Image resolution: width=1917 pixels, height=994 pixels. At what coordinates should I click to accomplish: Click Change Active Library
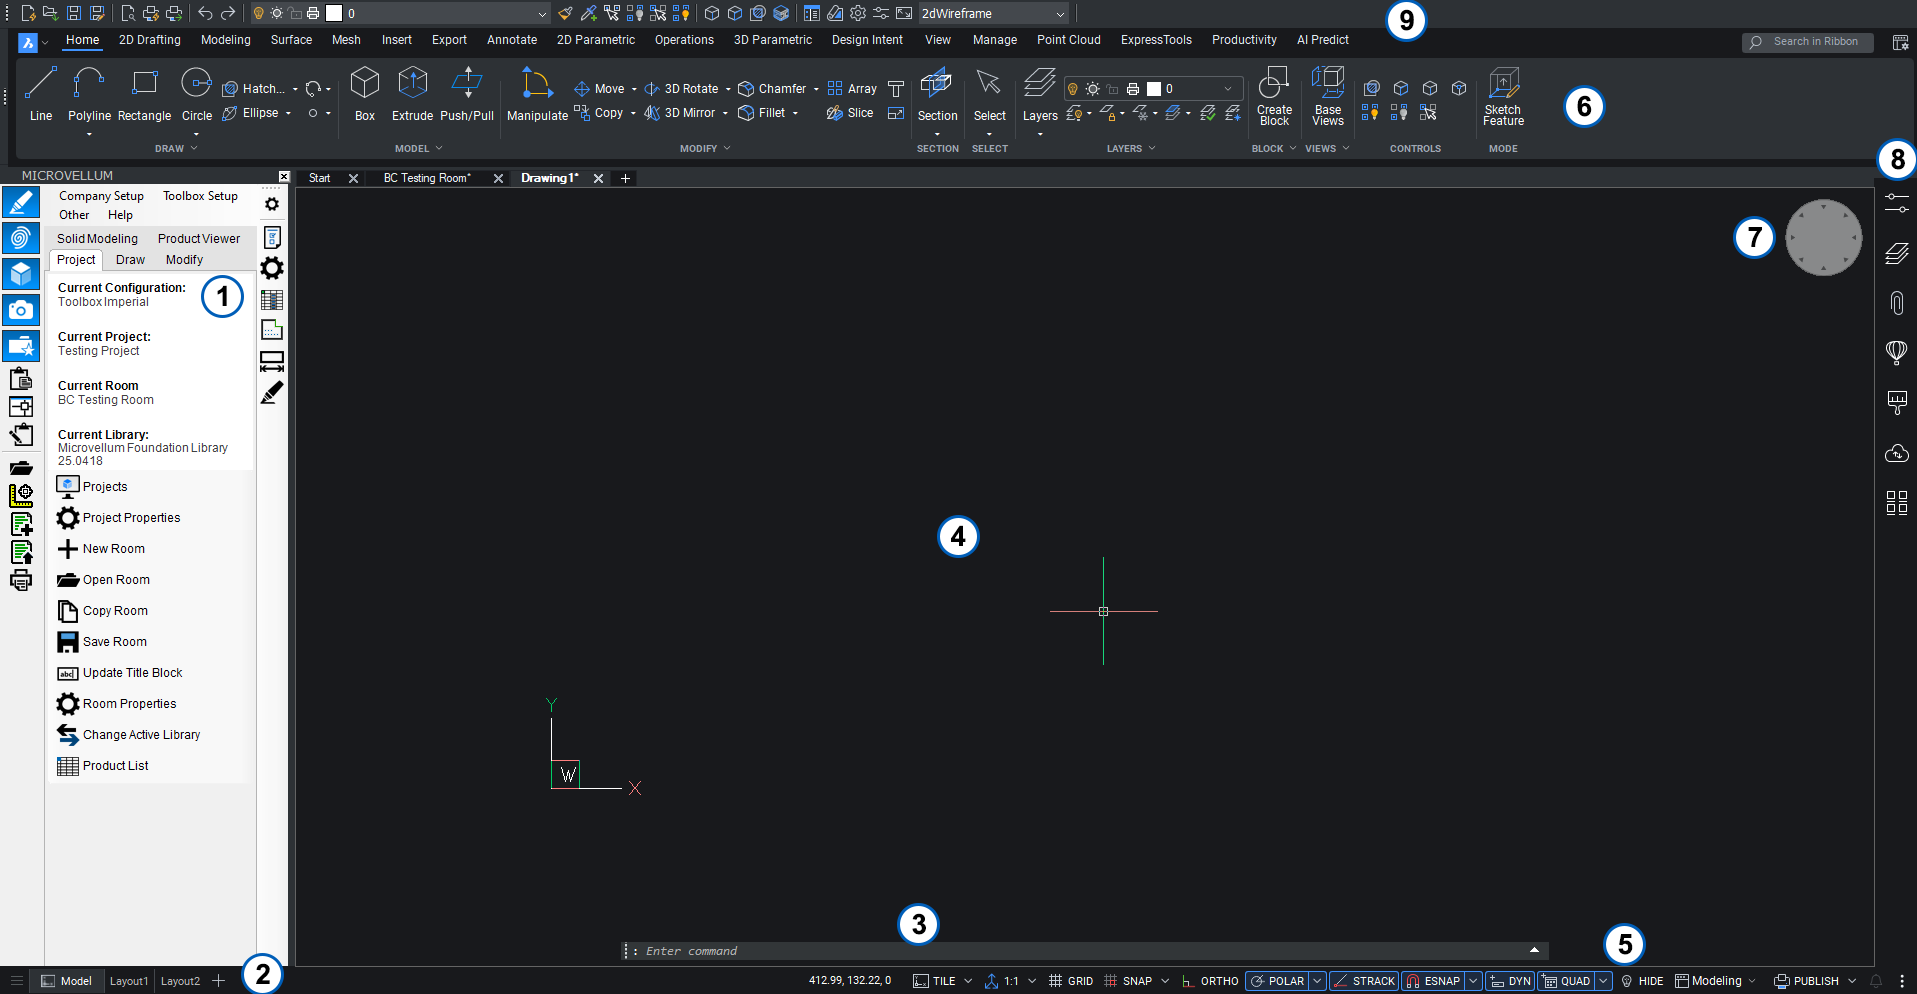click(x=141, y=735)
